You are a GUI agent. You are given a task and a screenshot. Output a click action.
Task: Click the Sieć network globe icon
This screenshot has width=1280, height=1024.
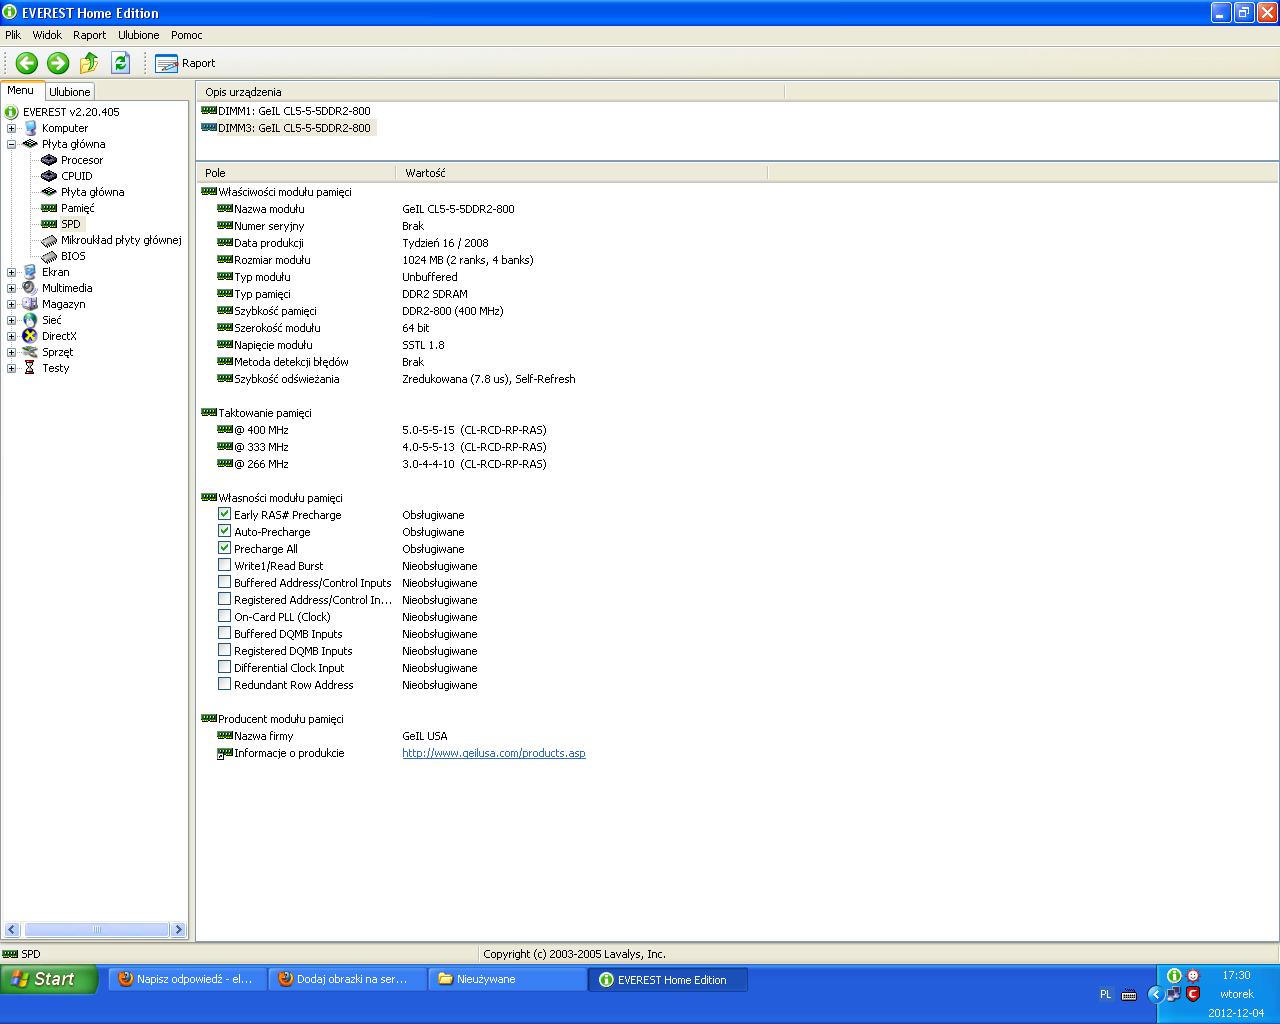click(x=30, y=320)
